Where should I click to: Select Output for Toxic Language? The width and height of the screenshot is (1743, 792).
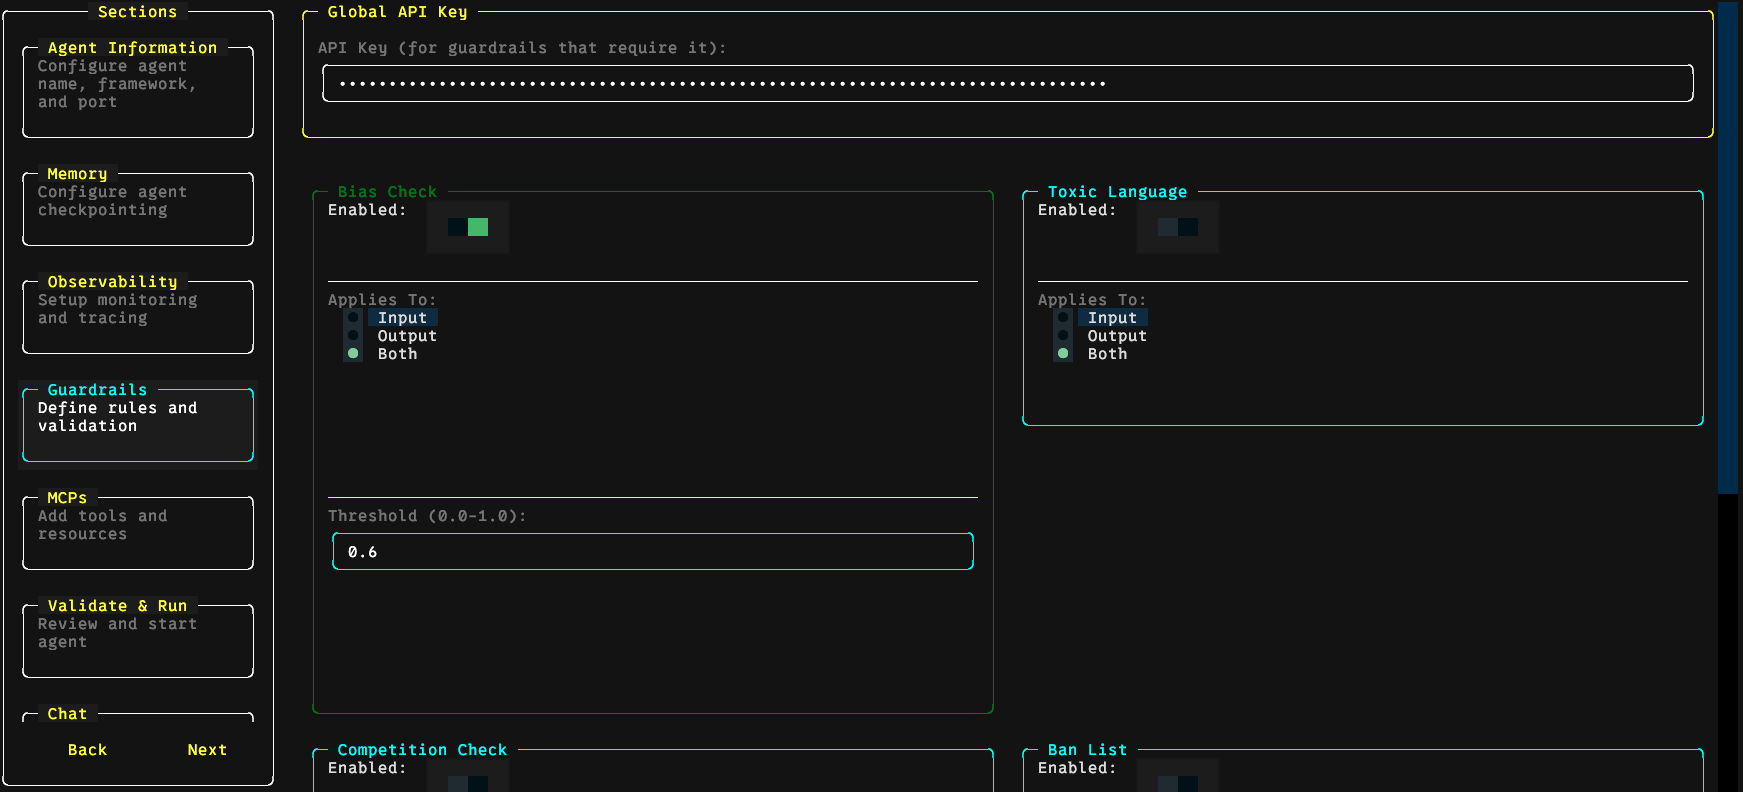pyautogui.click(x=1116, y=336)
